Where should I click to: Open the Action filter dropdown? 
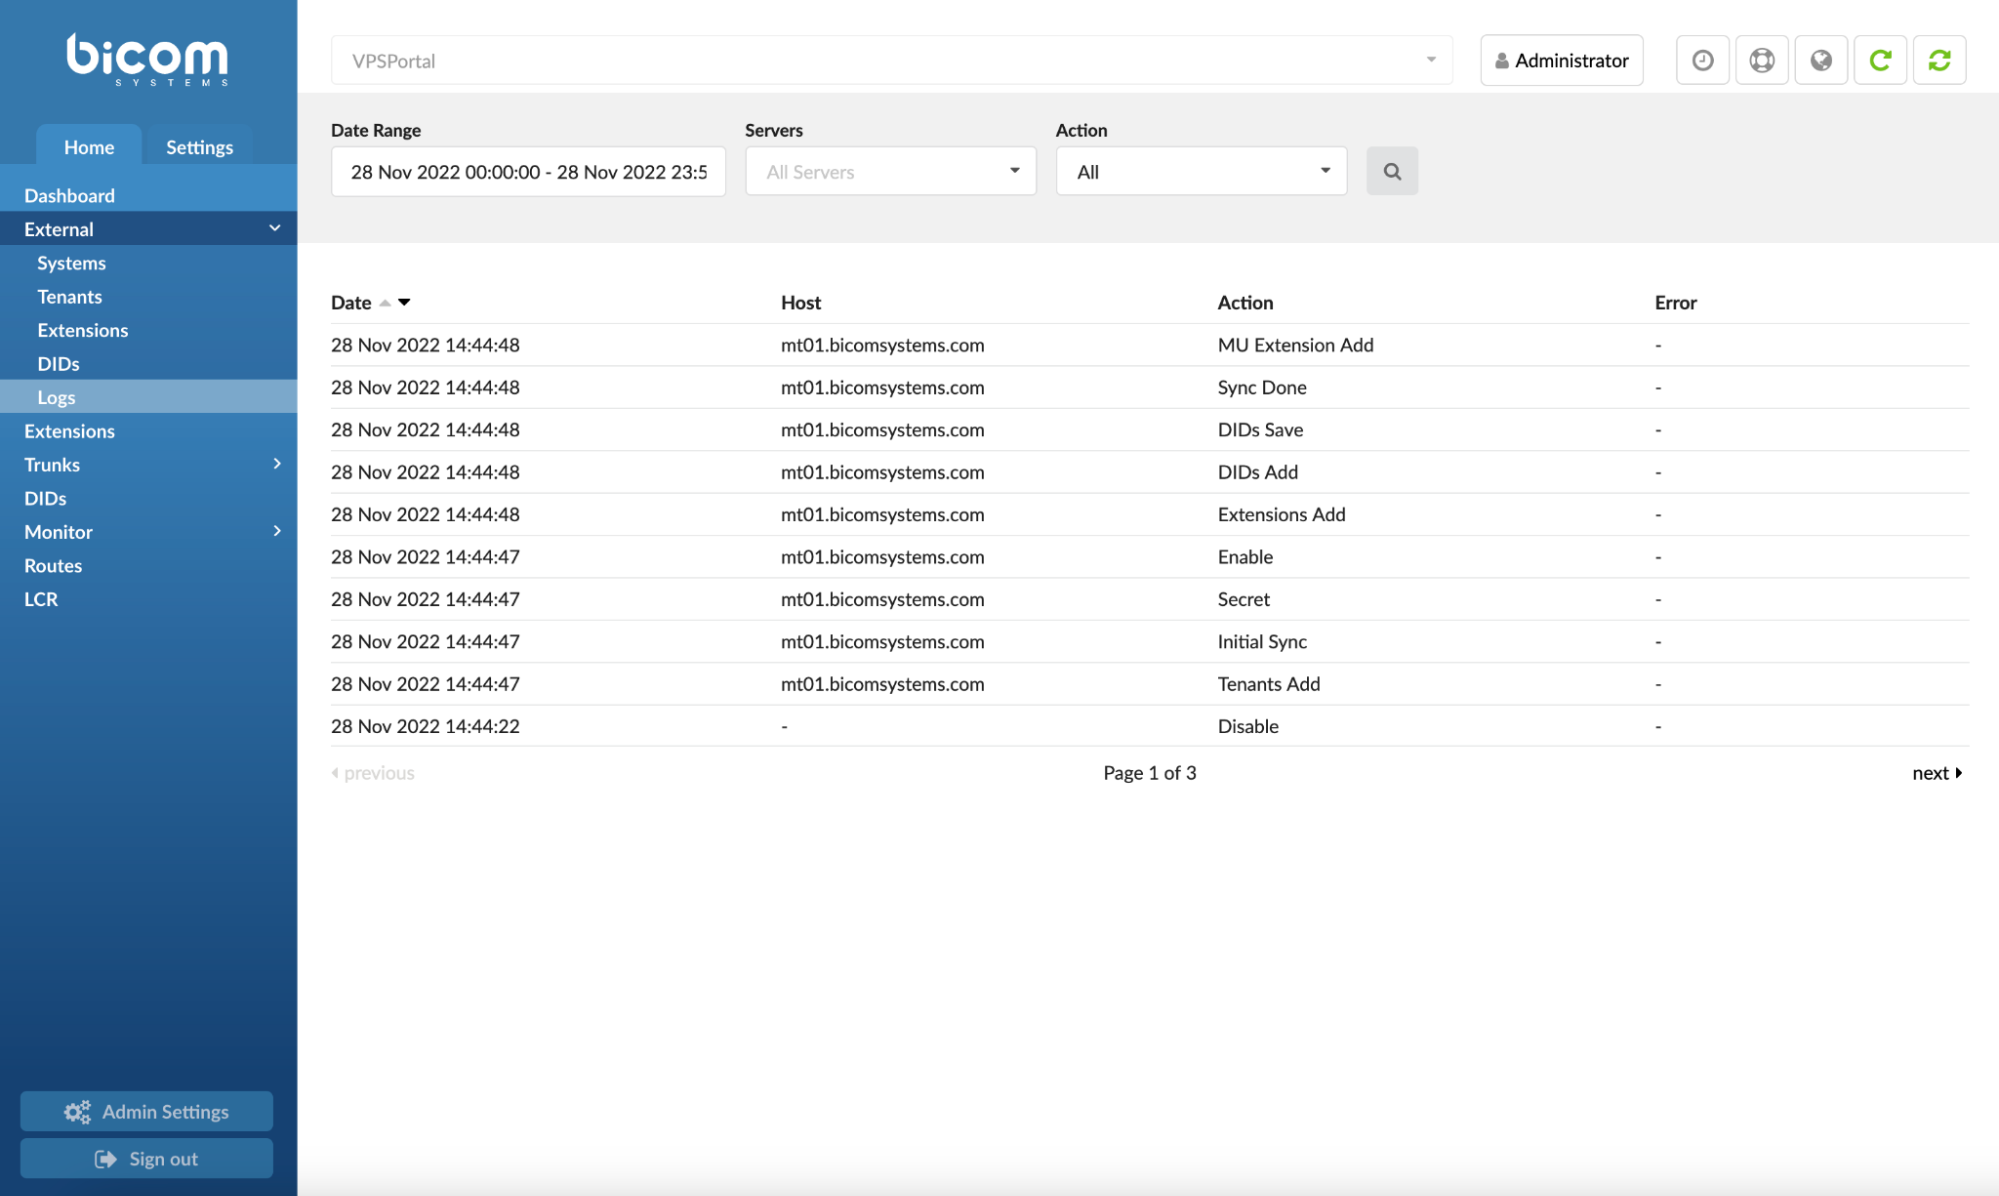(x=1201, y=171)
